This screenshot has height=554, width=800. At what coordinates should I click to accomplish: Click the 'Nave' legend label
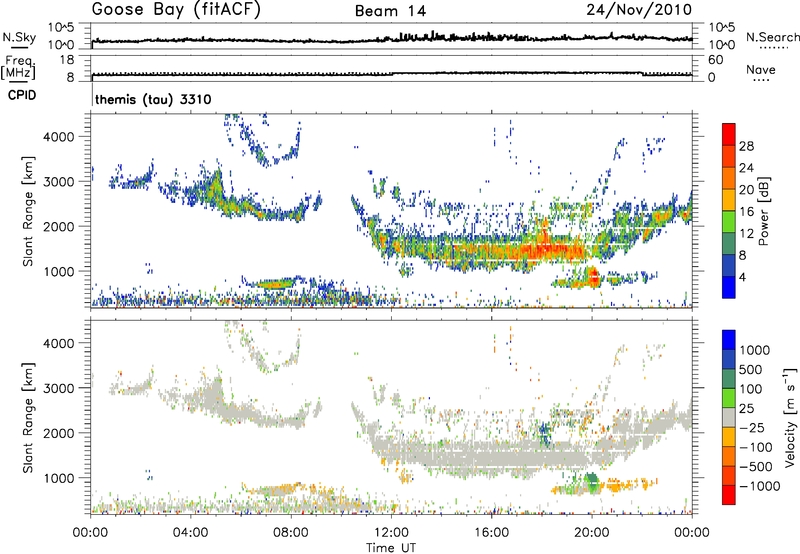(x=761, y=69)
